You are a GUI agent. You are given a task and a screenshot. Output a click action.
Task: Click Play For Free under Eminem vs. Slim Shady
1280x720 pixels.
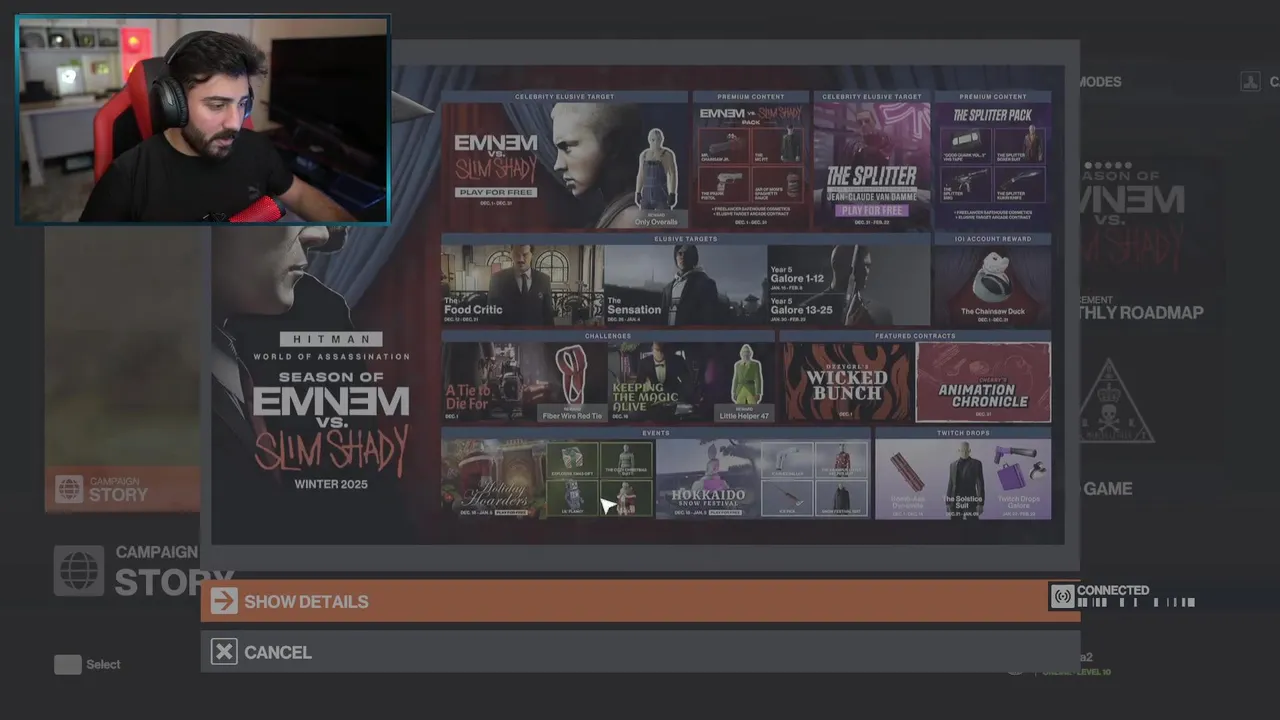coord(497,192)
